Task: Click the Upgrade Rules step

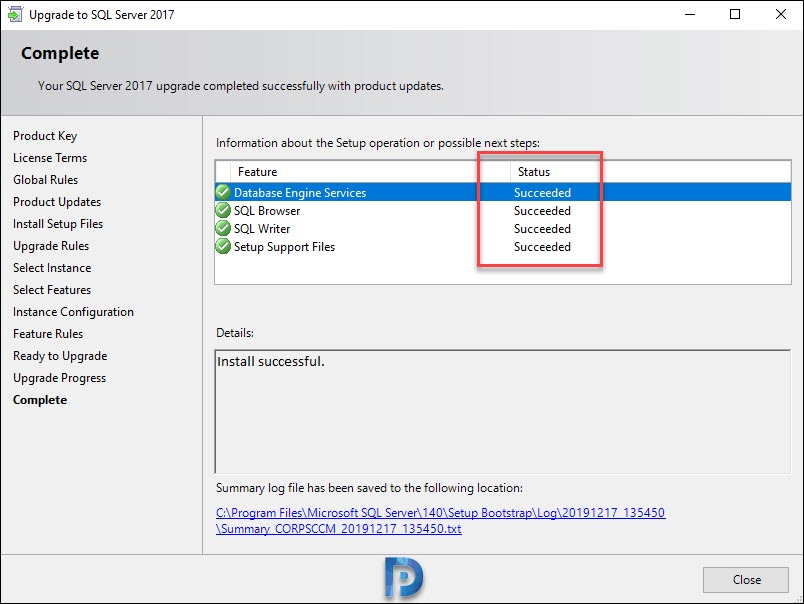Action: [x=51, y=246]
